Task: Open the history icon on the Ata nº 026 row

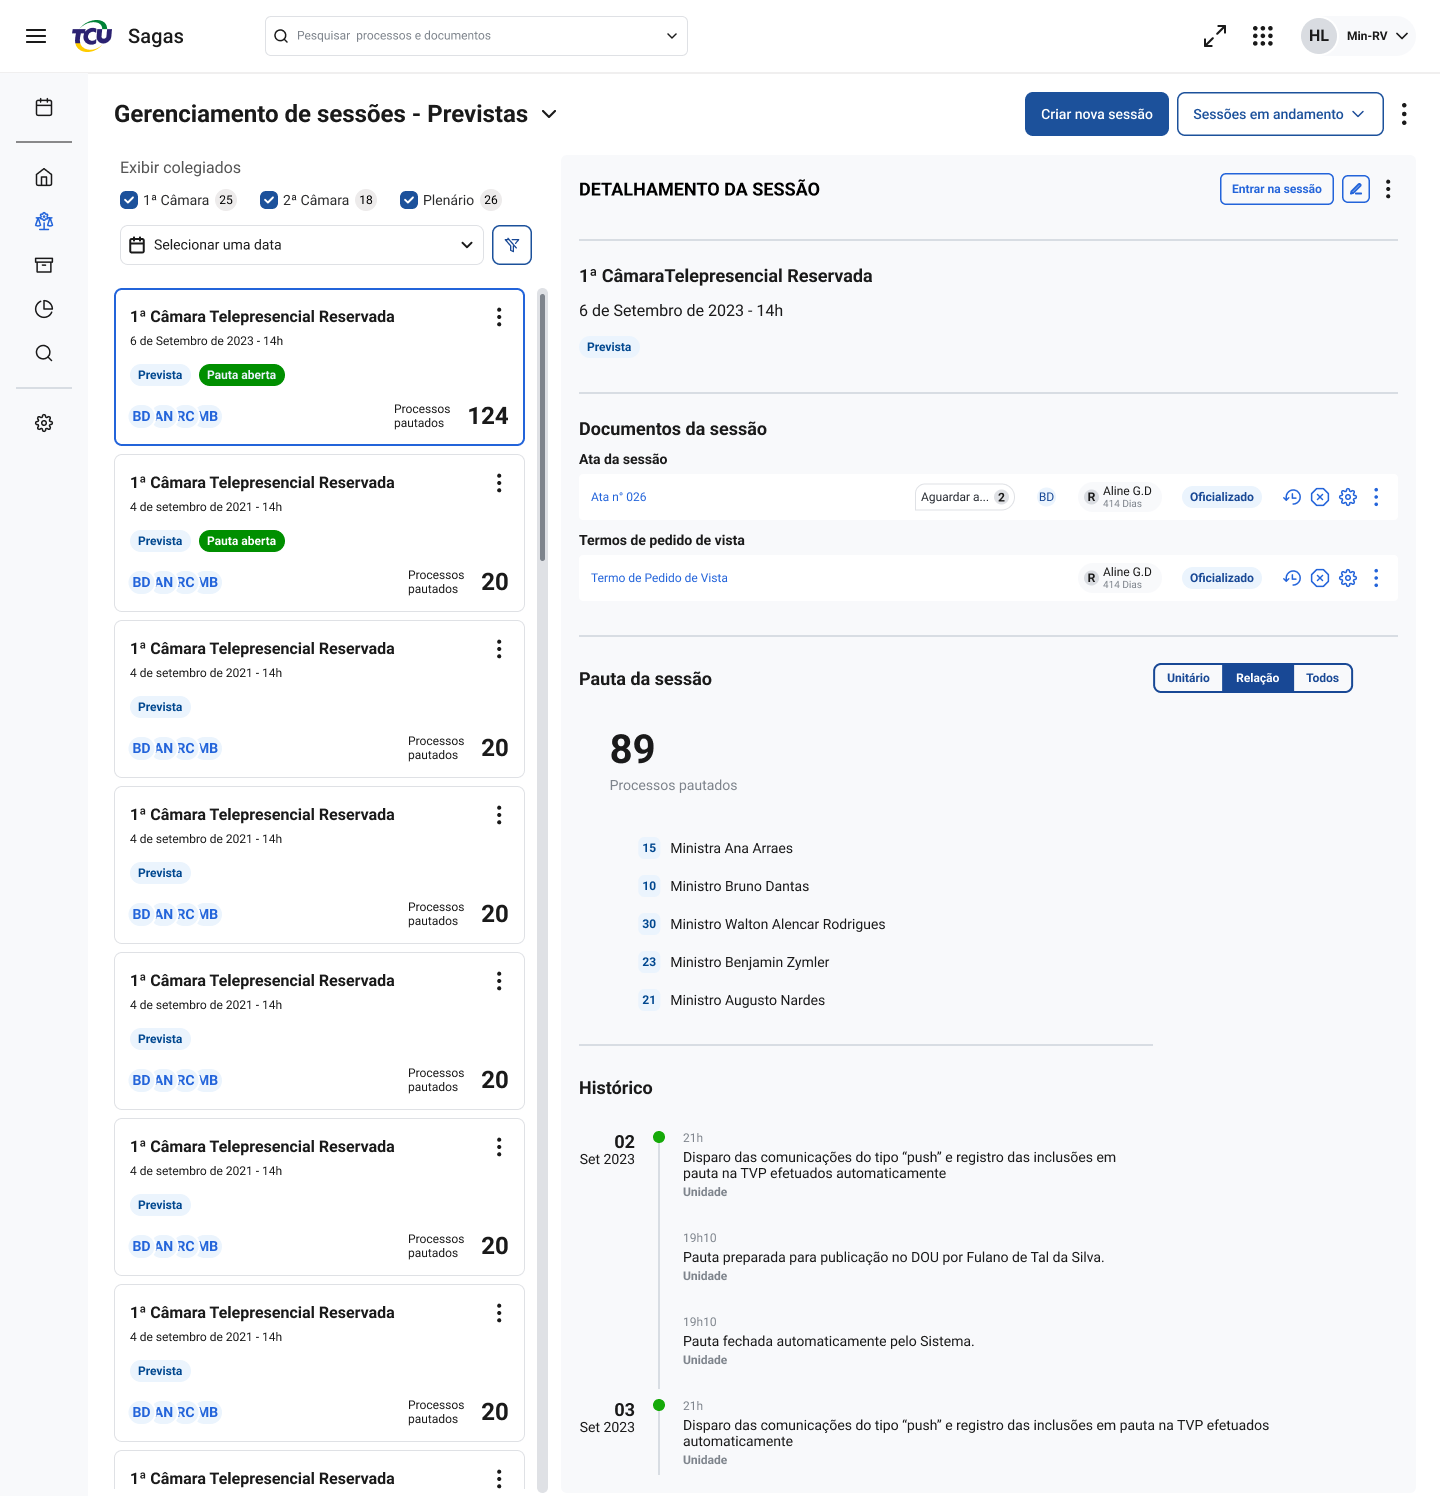Action: (1292, 497)
